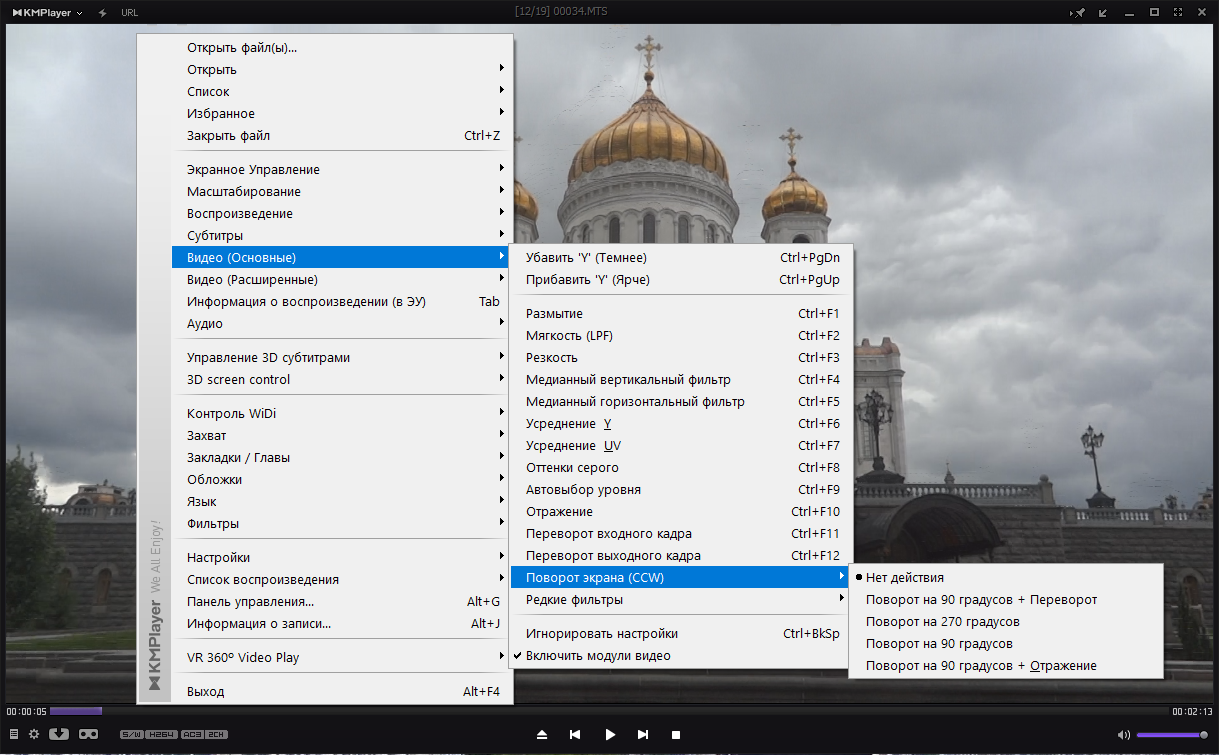Expand the 'Редкие фильтры' submenu
The height and width of the screenshot is (755, 1219).
[679, 600]
